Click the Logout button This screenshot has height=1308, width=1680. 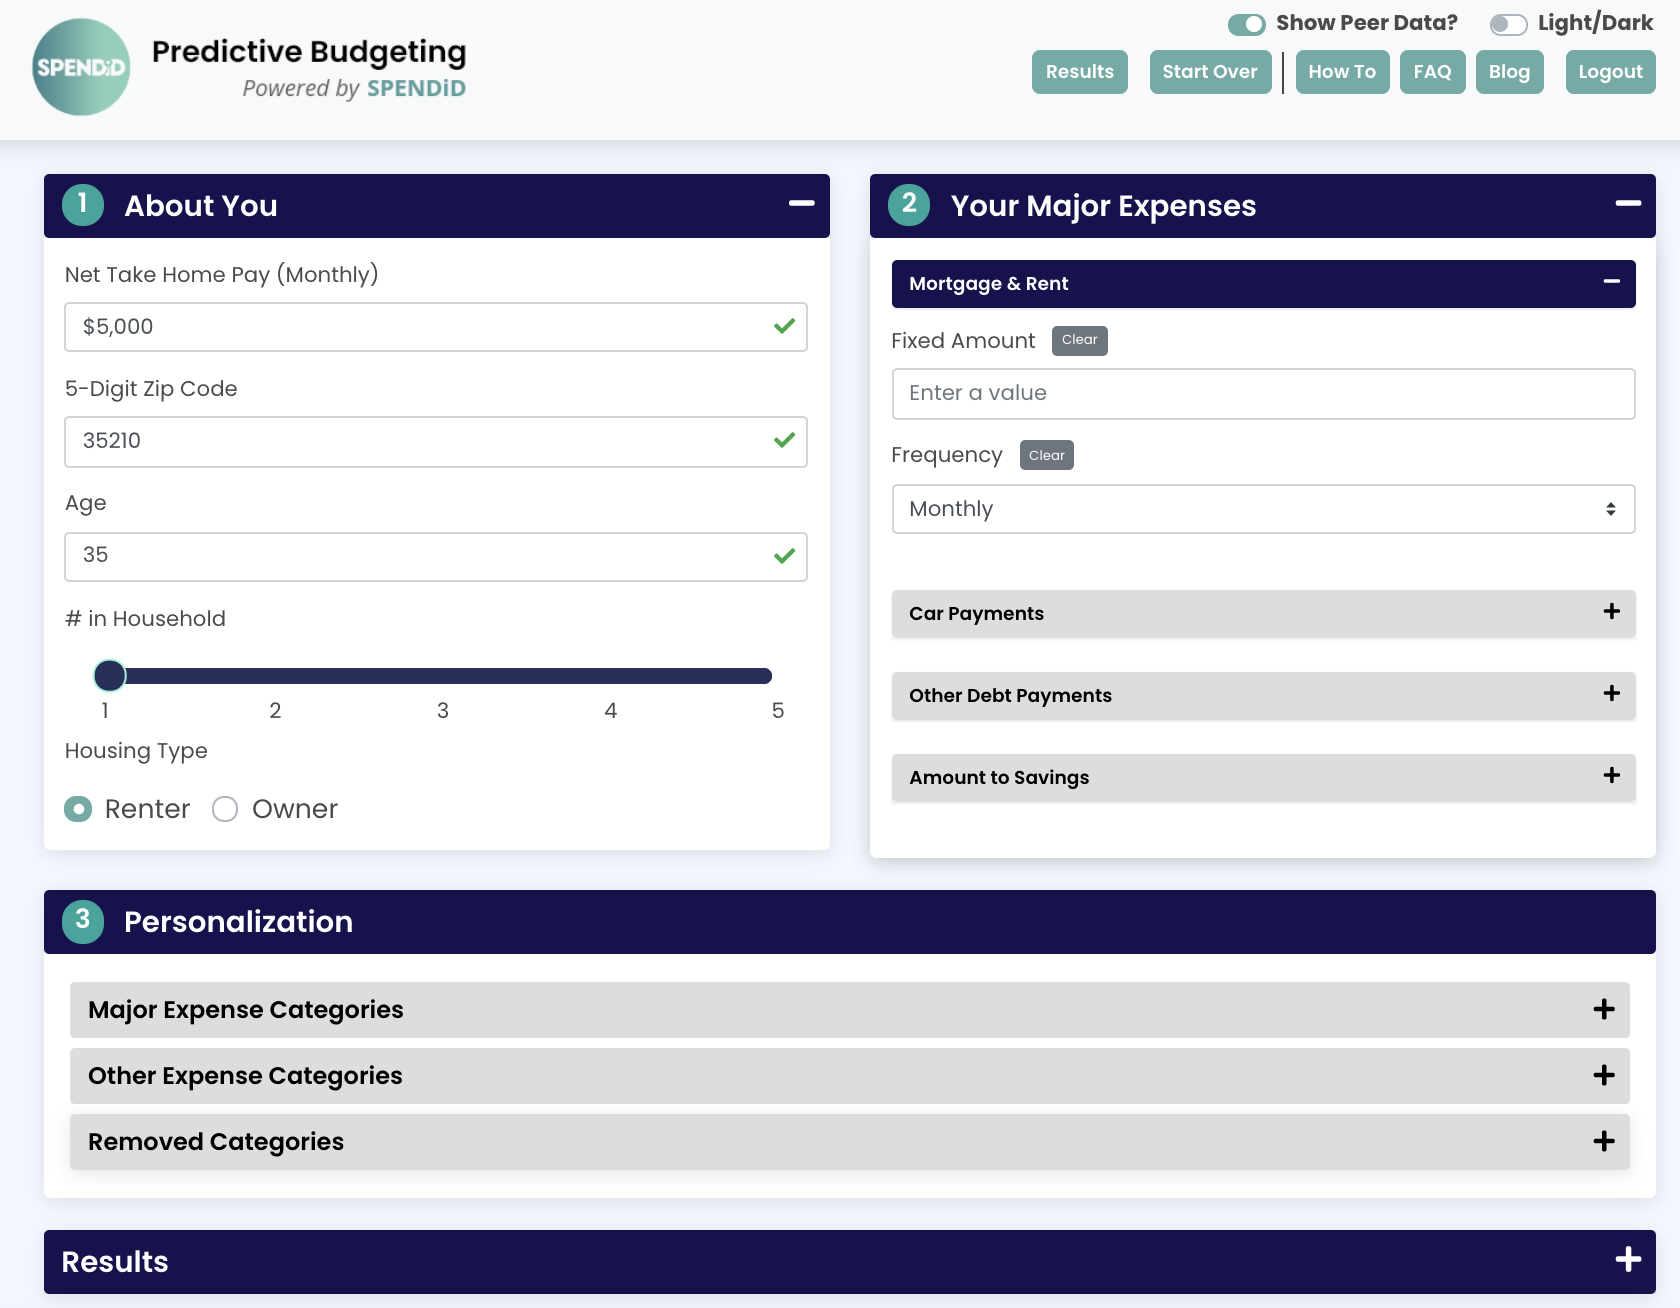[1610, 72]
